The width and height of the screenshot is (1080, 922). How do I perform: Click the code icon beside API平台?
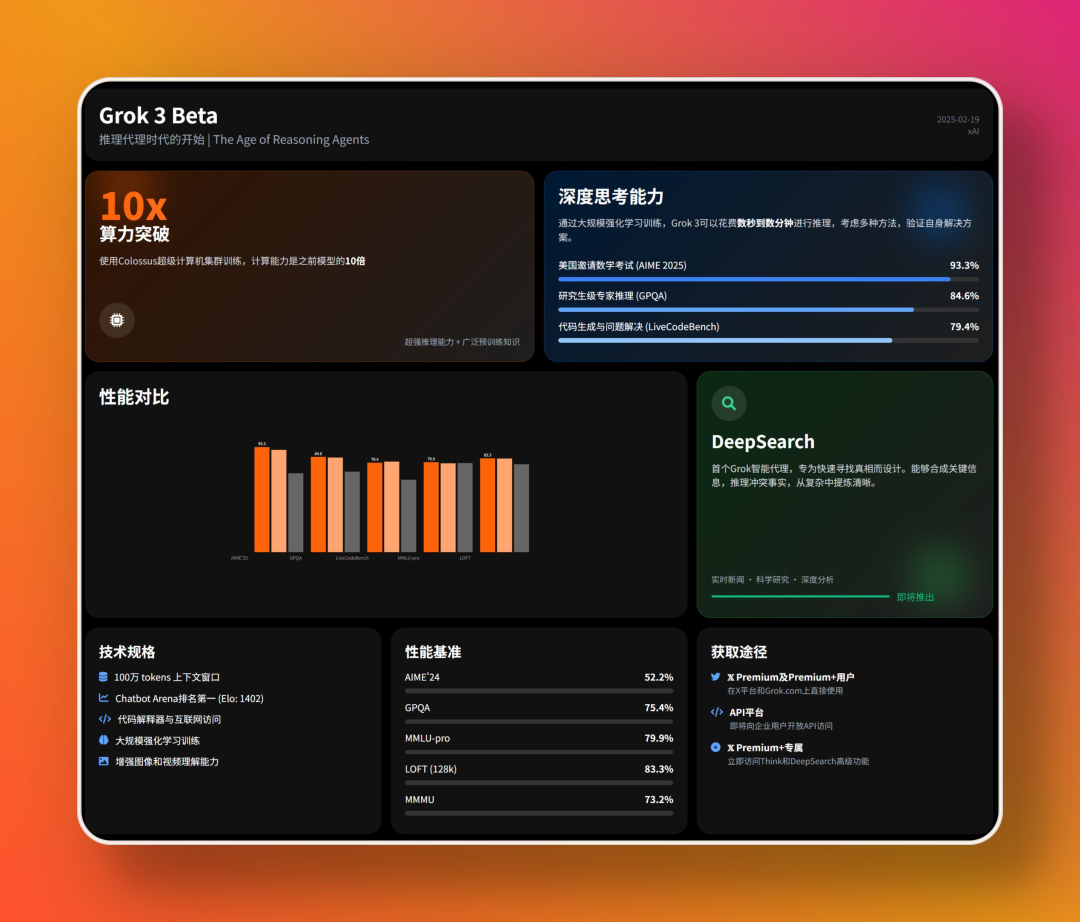point(717,712)
